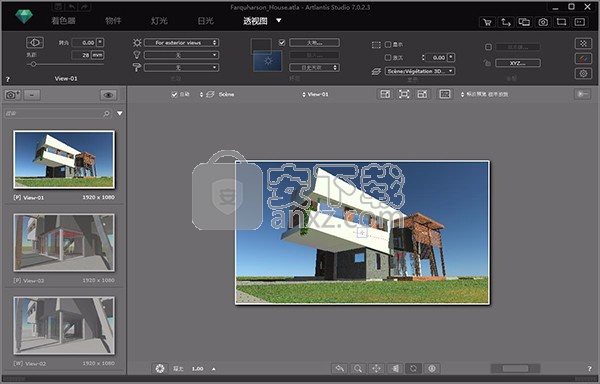Click the preview region selection icon
This screenshot has height=384, width=600.
[445, 94]
